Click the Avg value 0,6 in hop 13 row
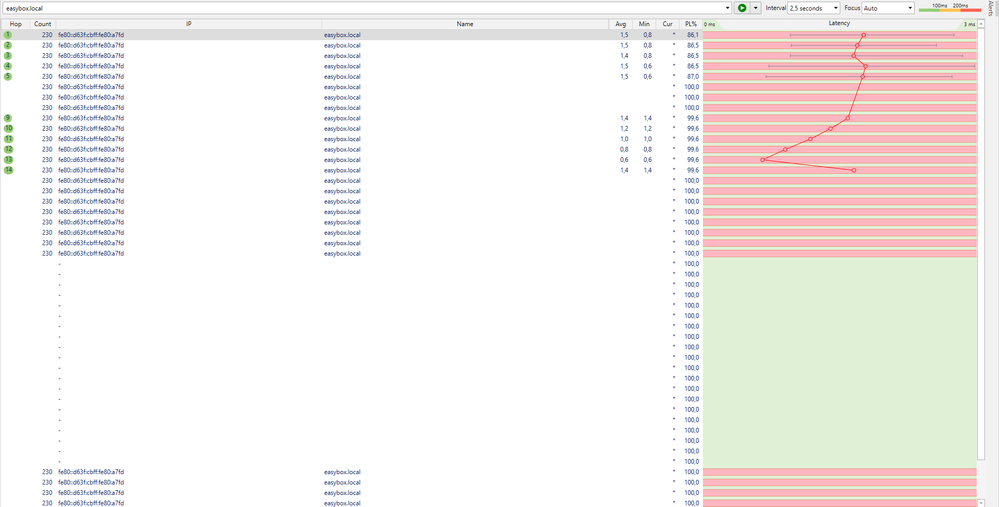999x507 pixels. [624, 160]
